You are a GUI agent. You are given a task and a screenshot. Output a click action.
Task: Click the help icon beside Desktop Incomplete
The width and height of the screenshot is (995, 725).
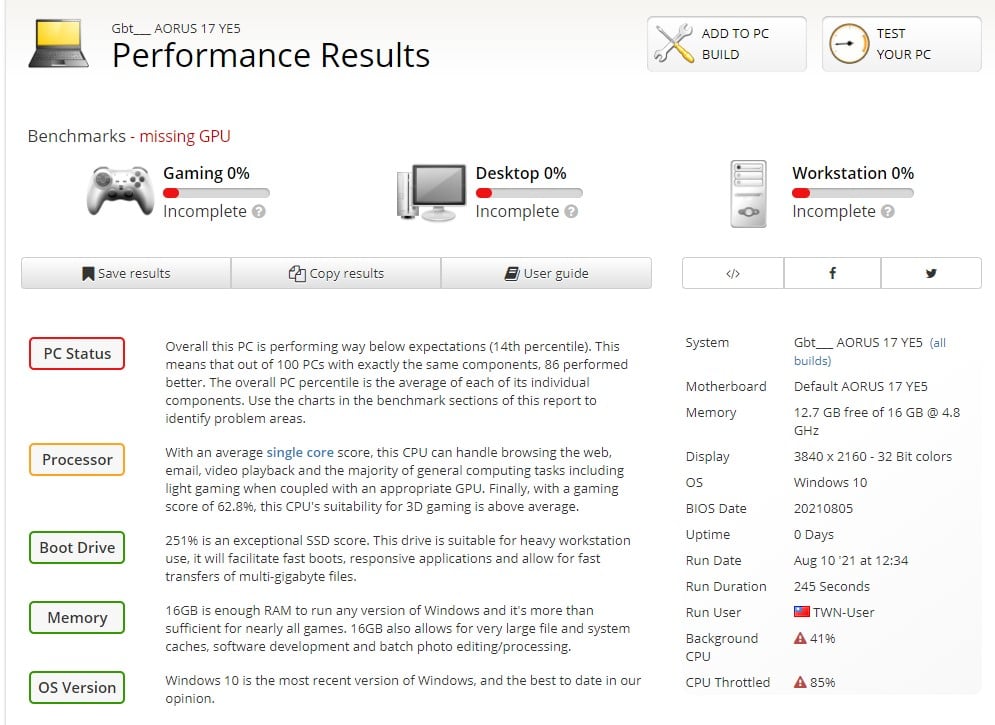tap(571, 212)
